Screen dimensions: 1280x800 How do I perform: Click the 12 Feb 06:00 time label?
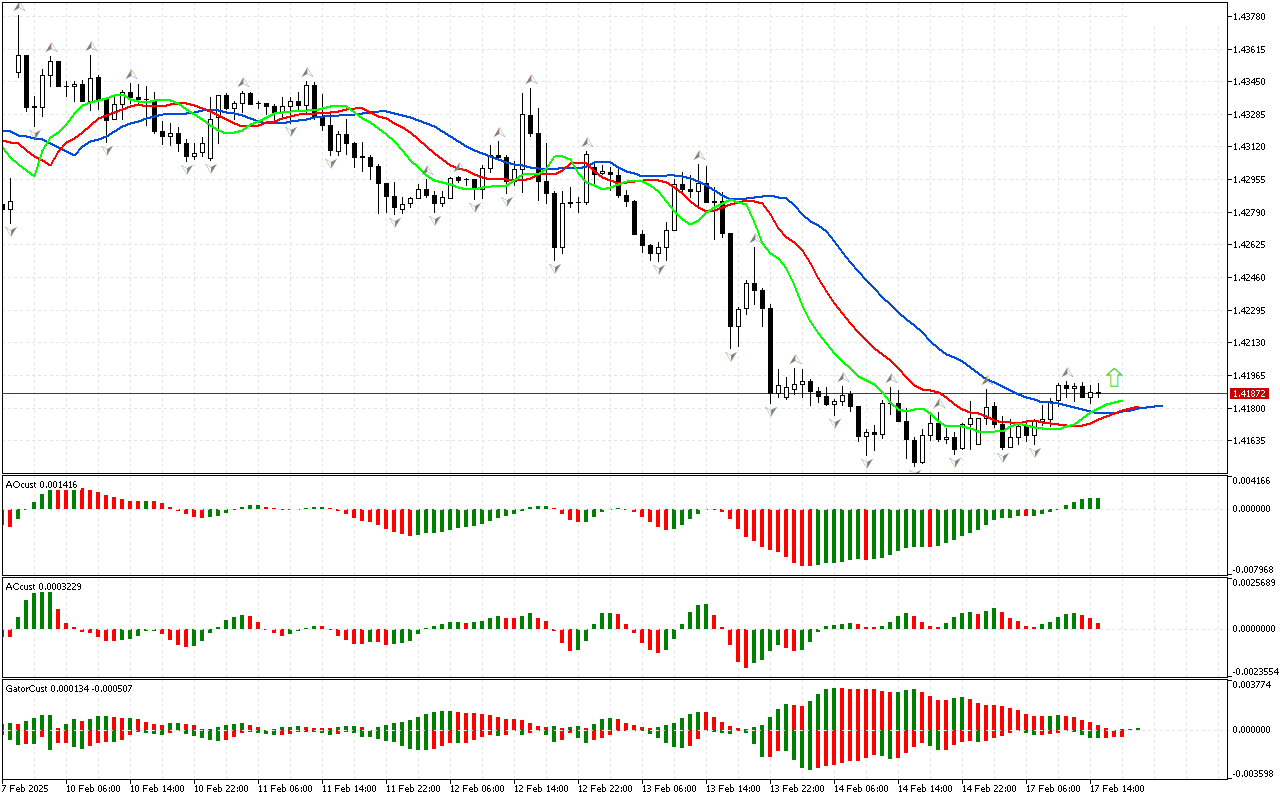476,789
